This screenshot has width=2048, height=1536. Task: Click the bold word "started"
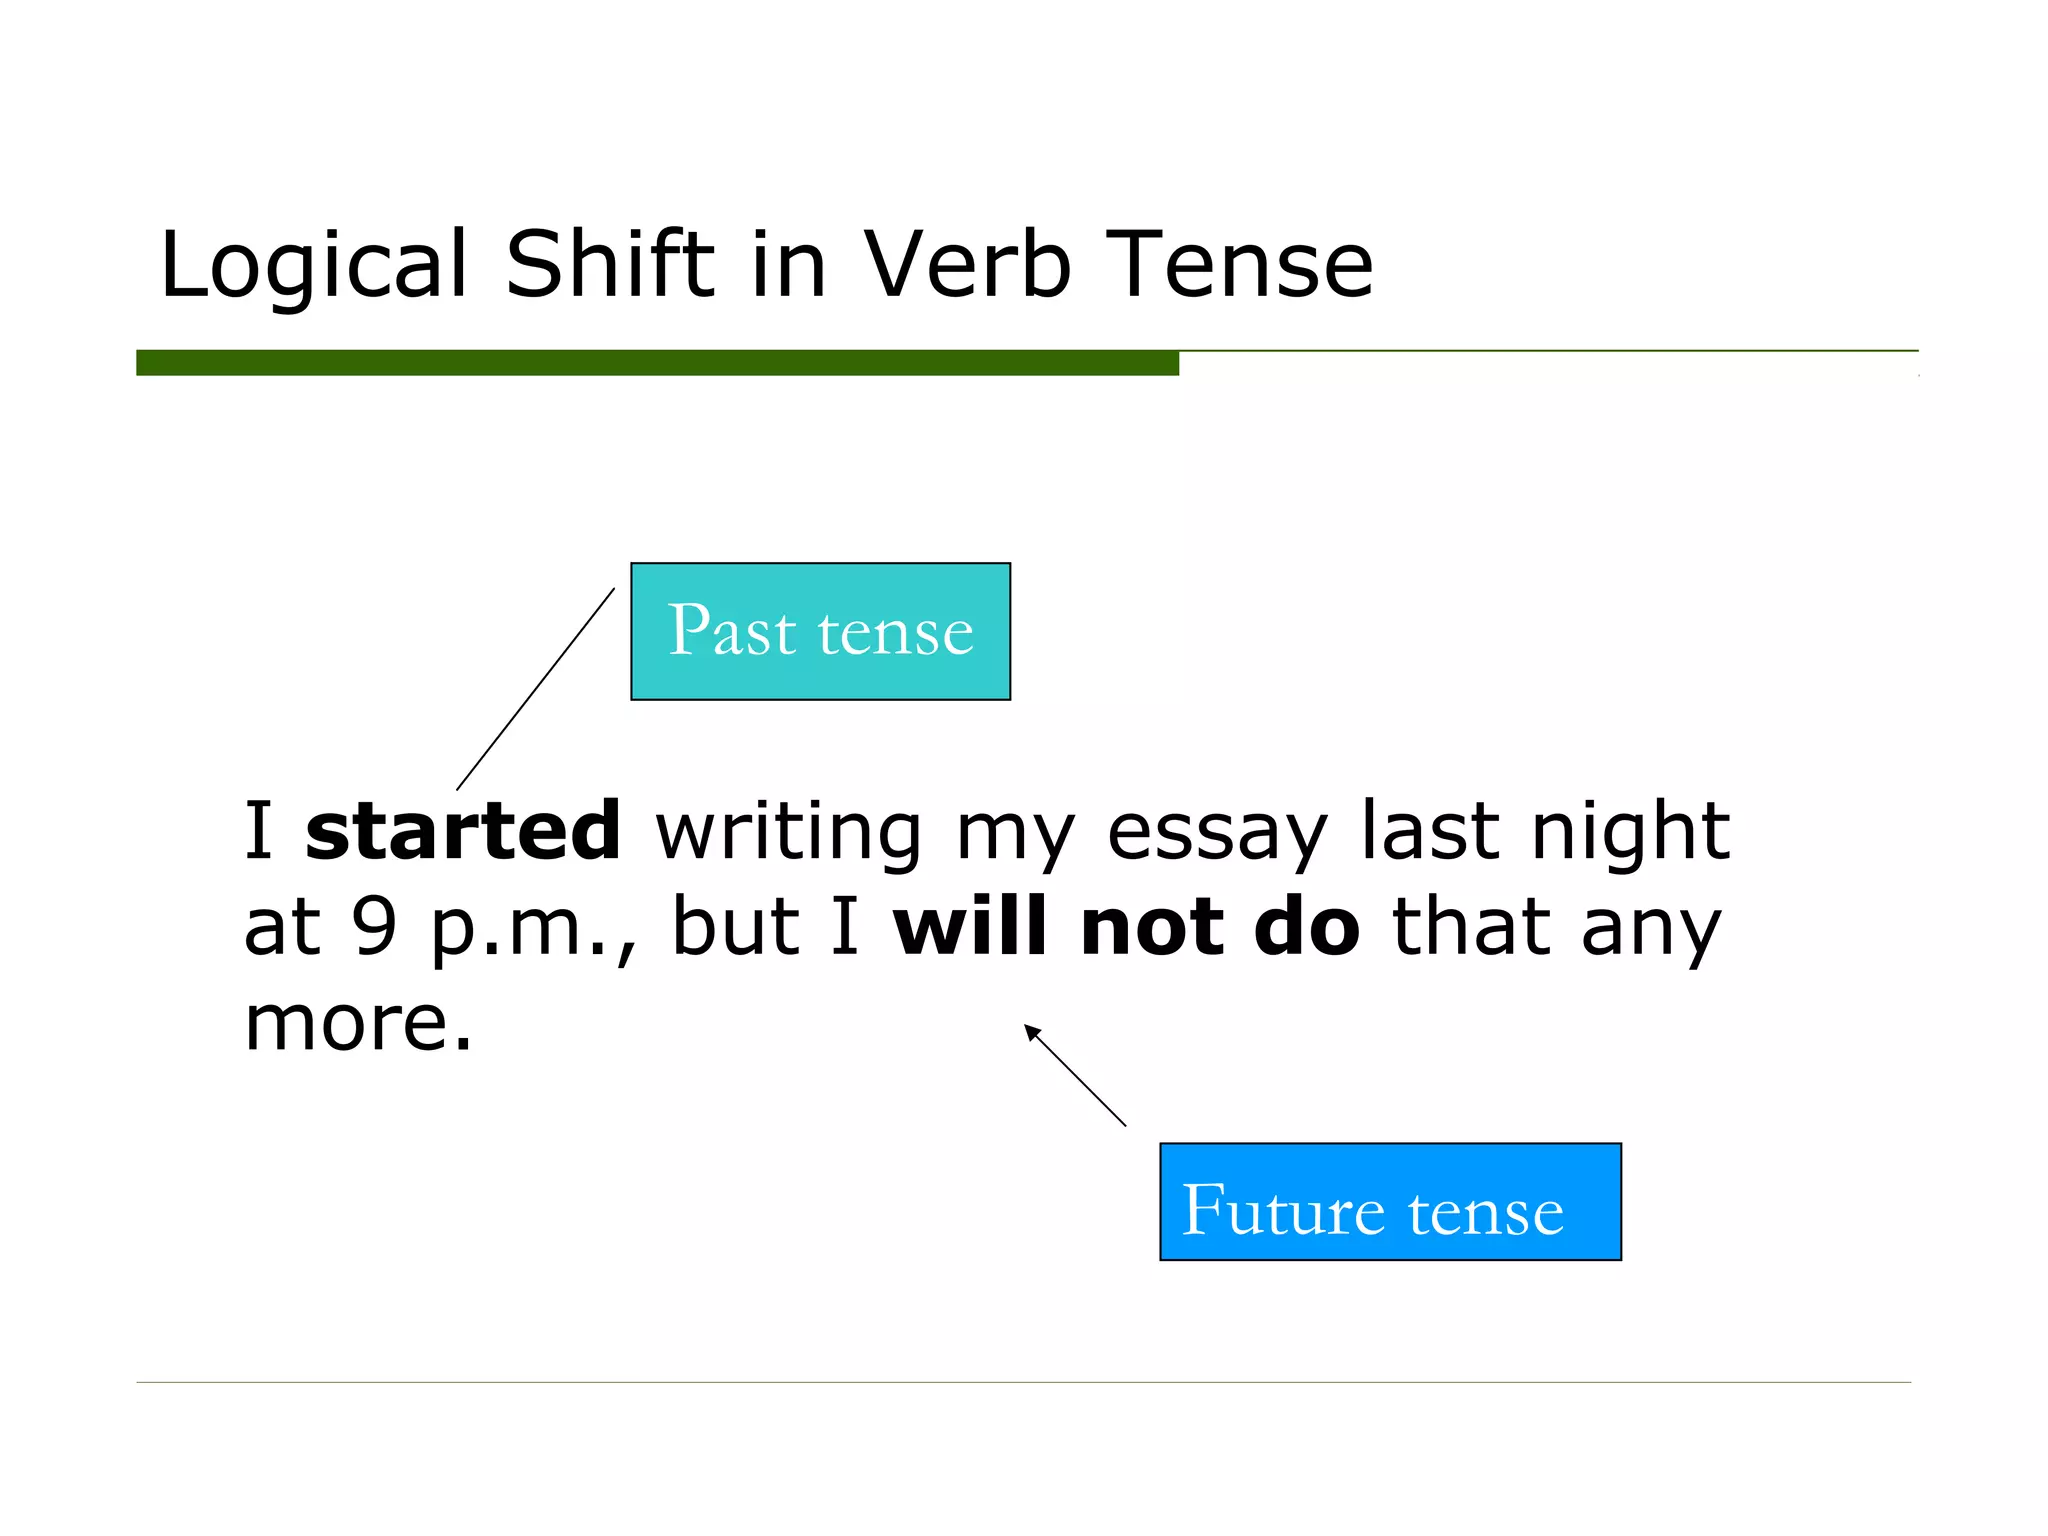tap(463, 830)
